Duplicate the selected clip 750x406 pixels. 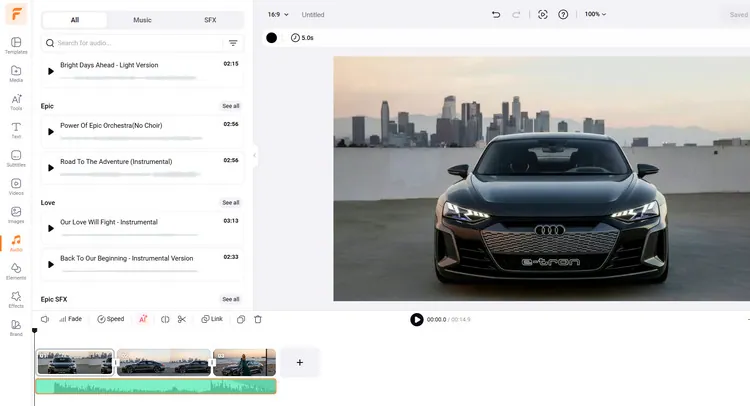pos(241,319)
